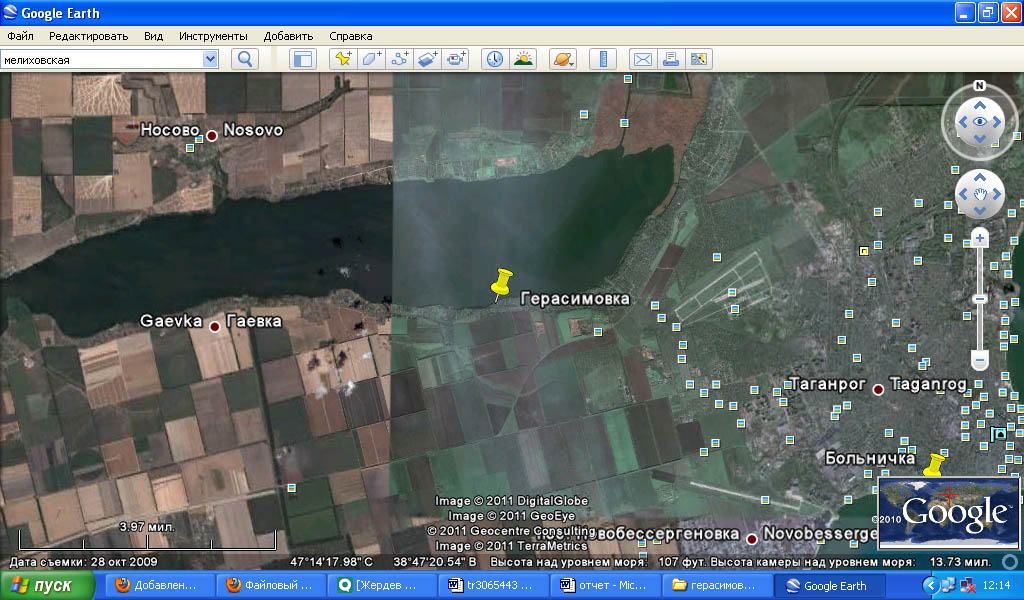Click the Носово place marker dot

(x=212, y=136)
